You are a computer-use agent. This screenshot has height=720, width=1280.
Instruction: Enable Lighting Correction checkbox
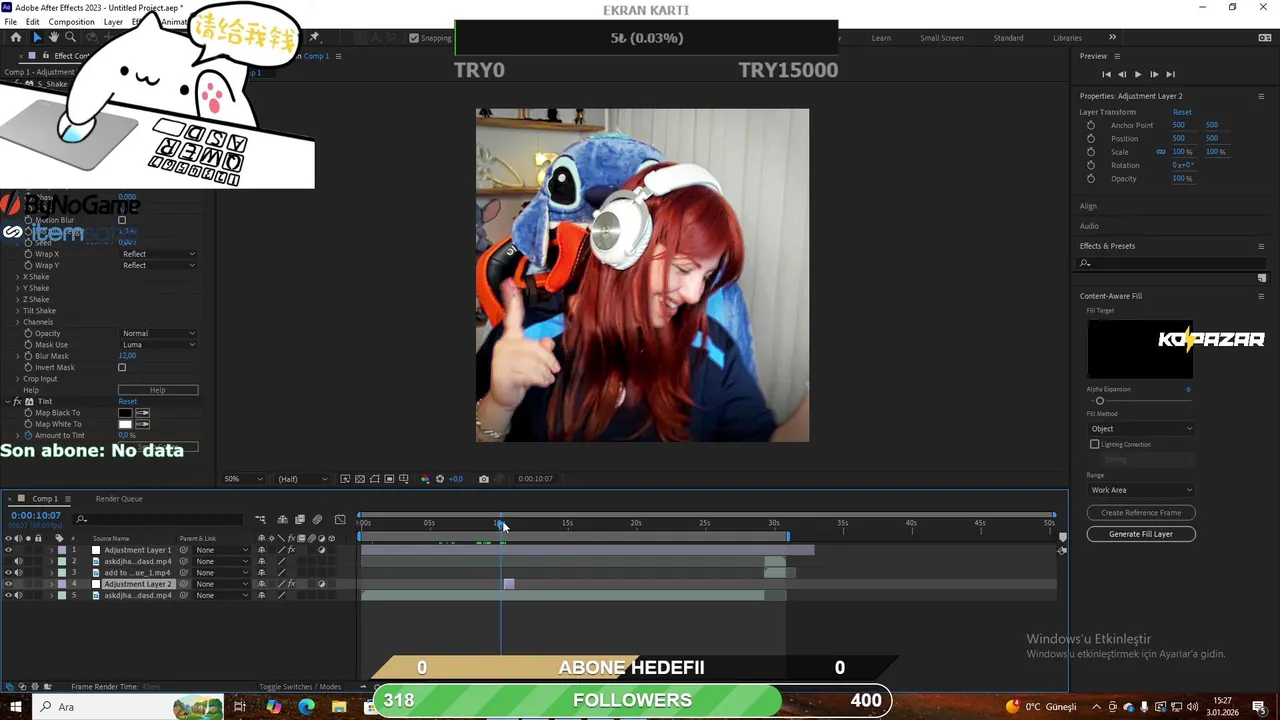(1094, 444)
